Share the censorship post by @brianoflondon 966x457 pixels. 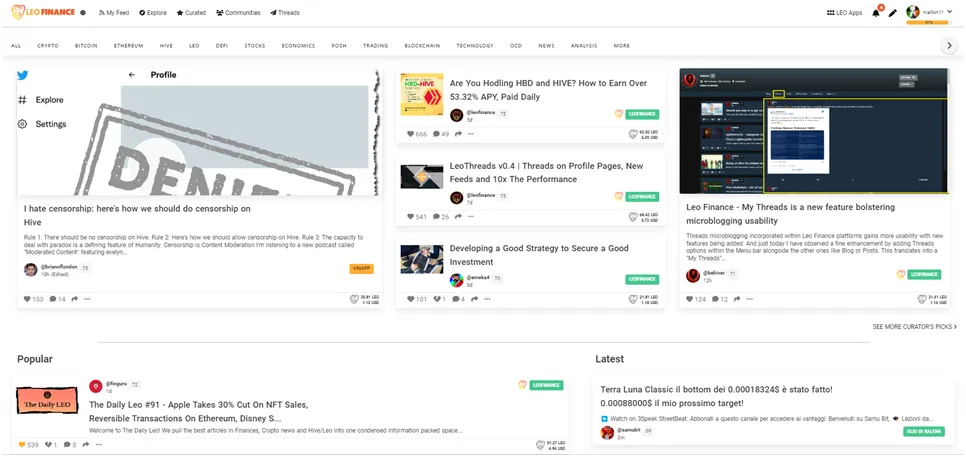75,299
